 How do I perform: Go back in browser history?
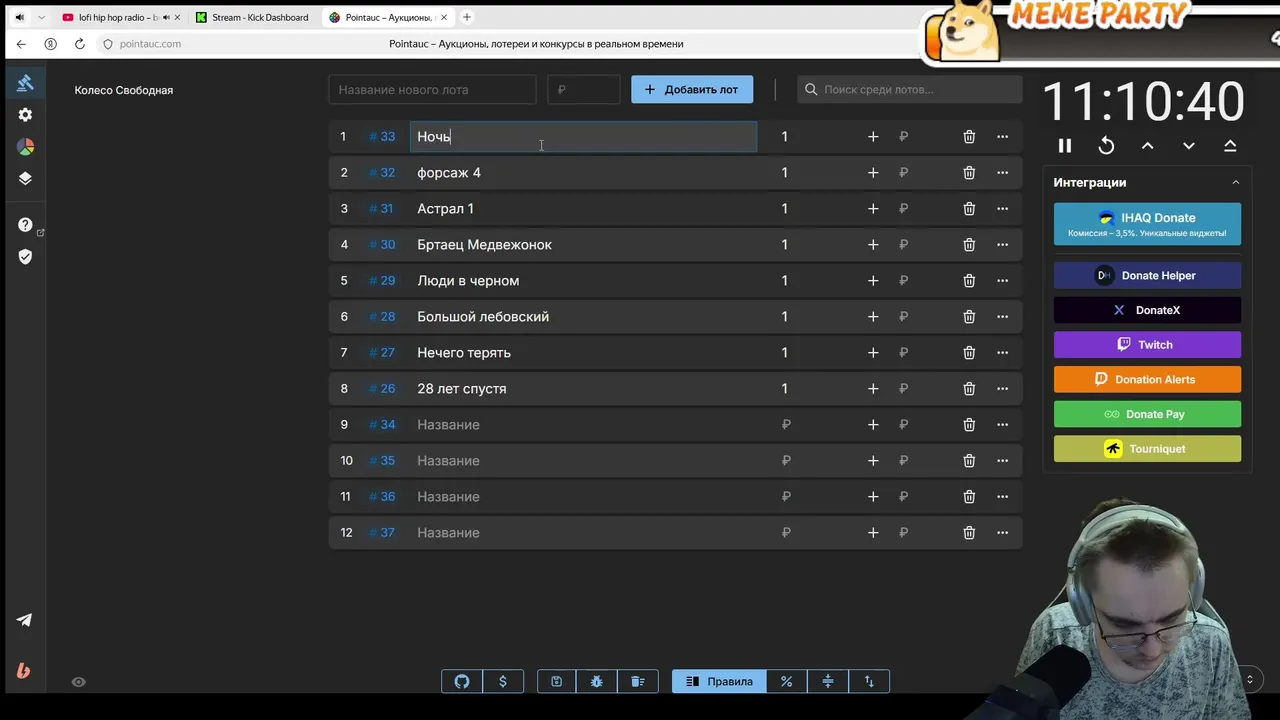[x=21, y=44]
